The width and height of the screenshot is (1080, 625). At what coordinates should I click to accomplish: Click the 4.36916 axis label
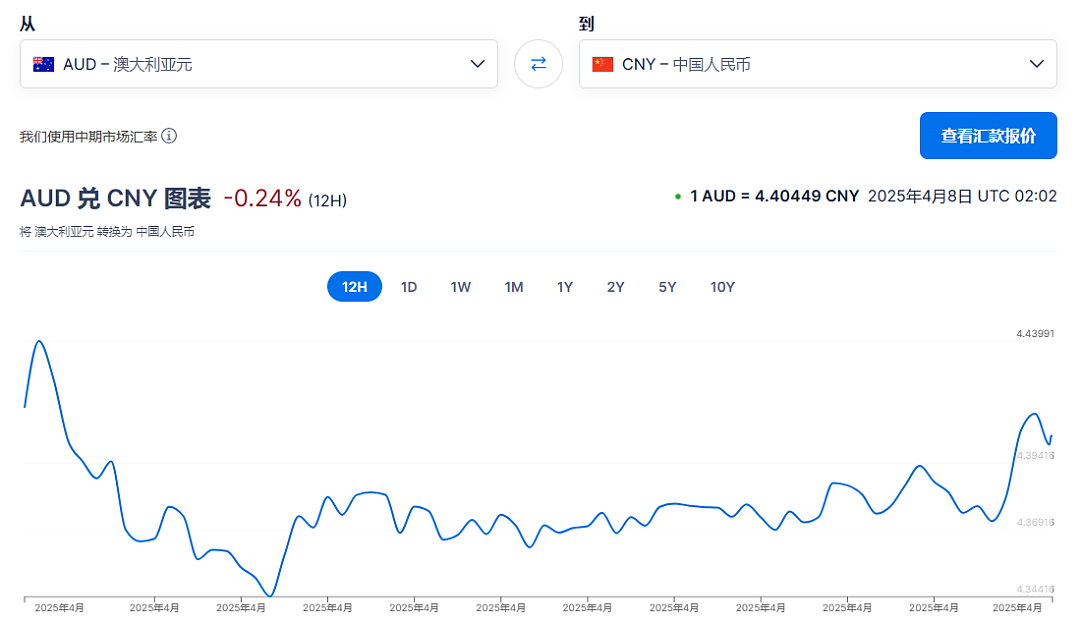[x=1035, y=522]
